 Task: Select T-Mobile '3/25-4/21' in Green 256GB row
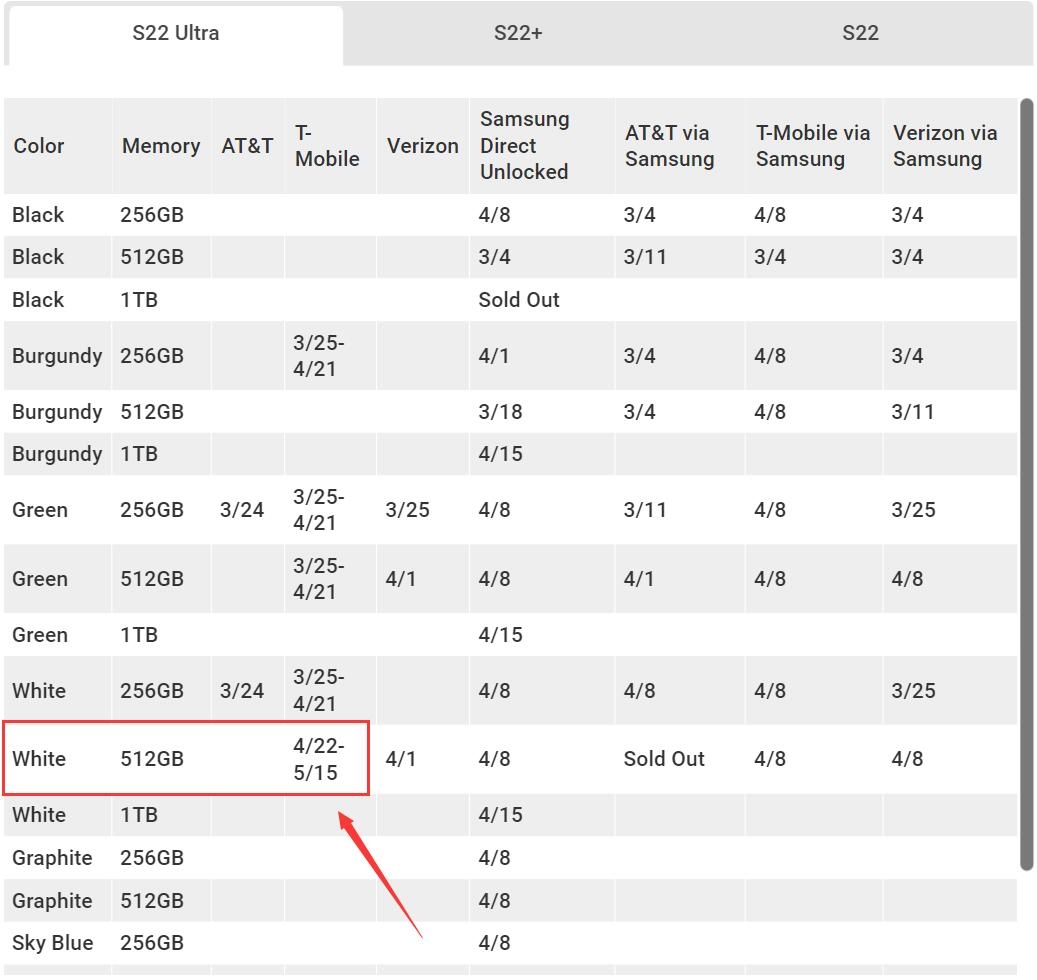click(x=319, y=510)
